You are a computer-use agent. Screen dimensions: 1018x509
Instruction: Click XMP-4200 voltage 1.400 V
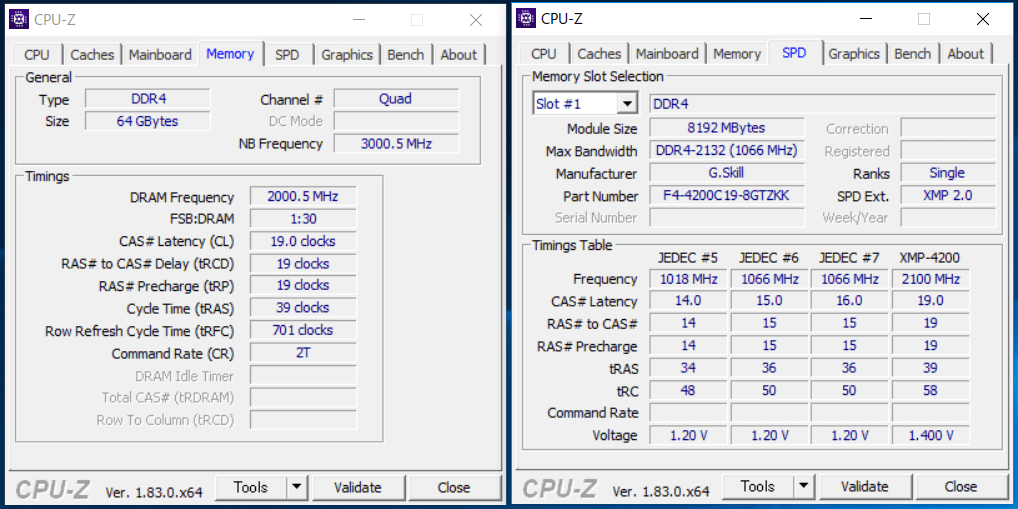[930, 435]
